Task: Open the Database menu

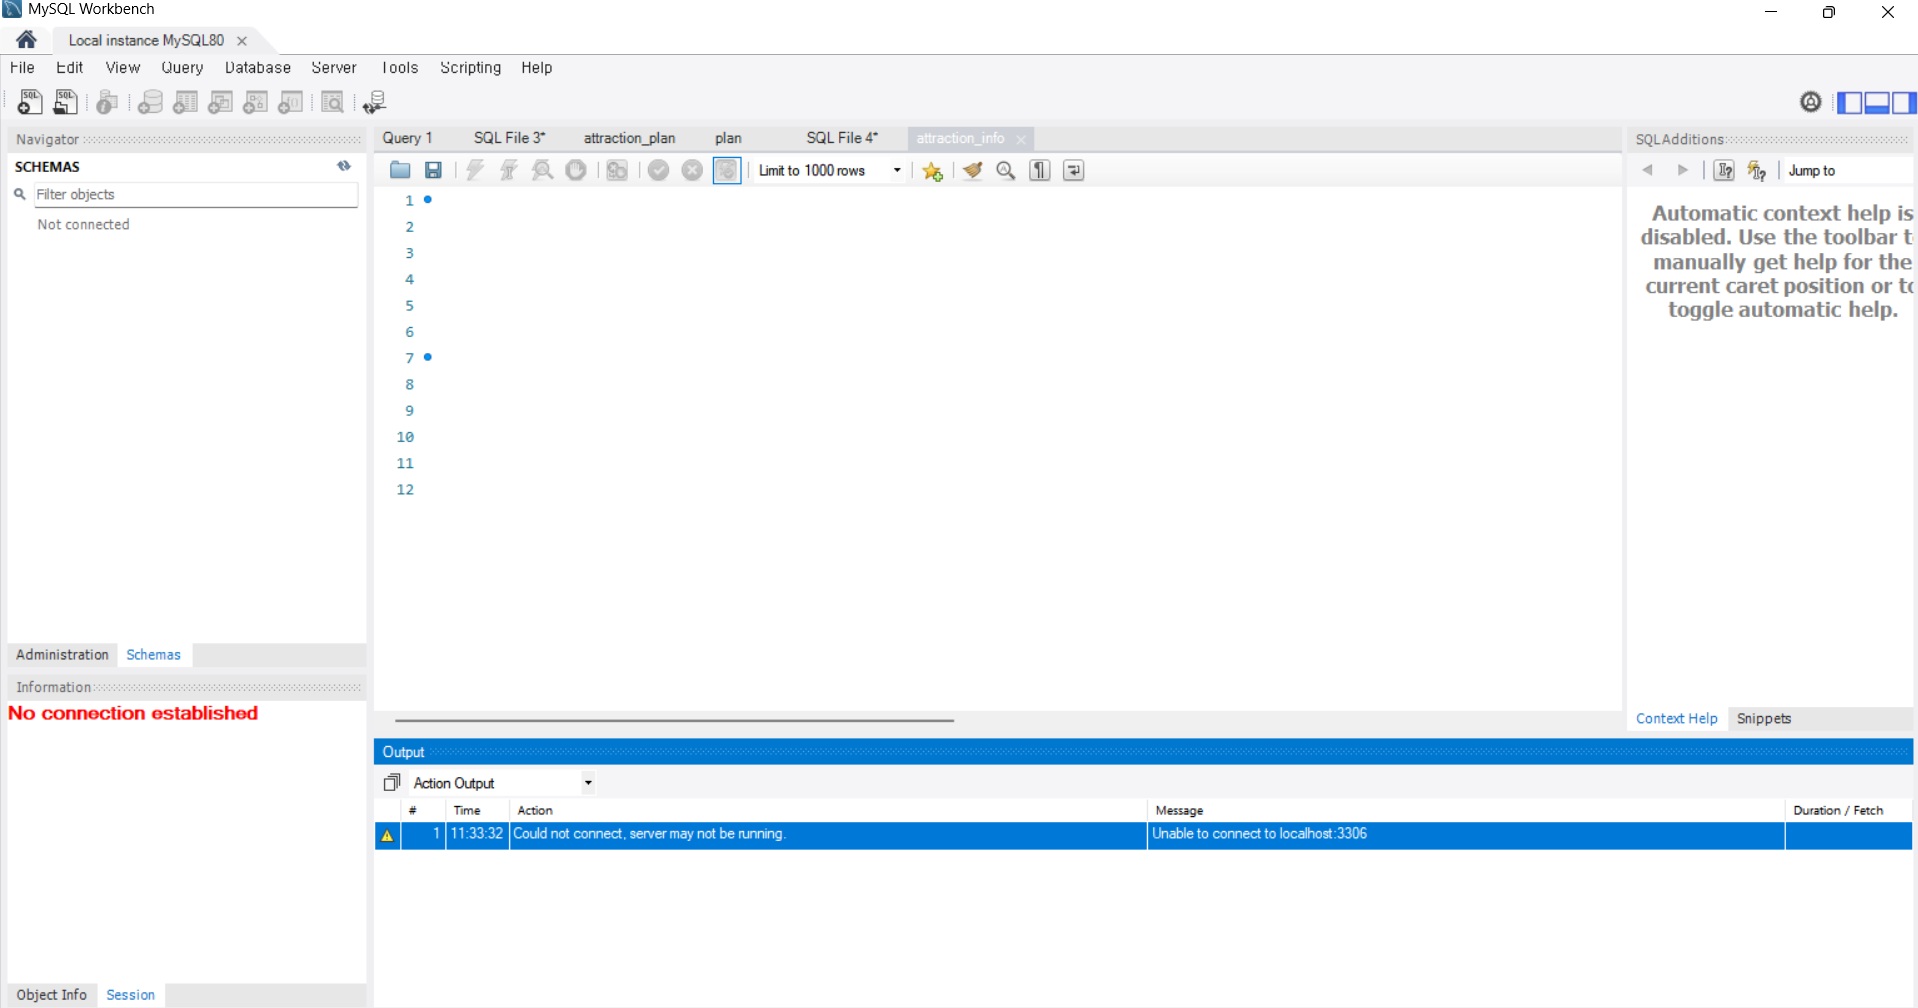Action: [258, 68]
